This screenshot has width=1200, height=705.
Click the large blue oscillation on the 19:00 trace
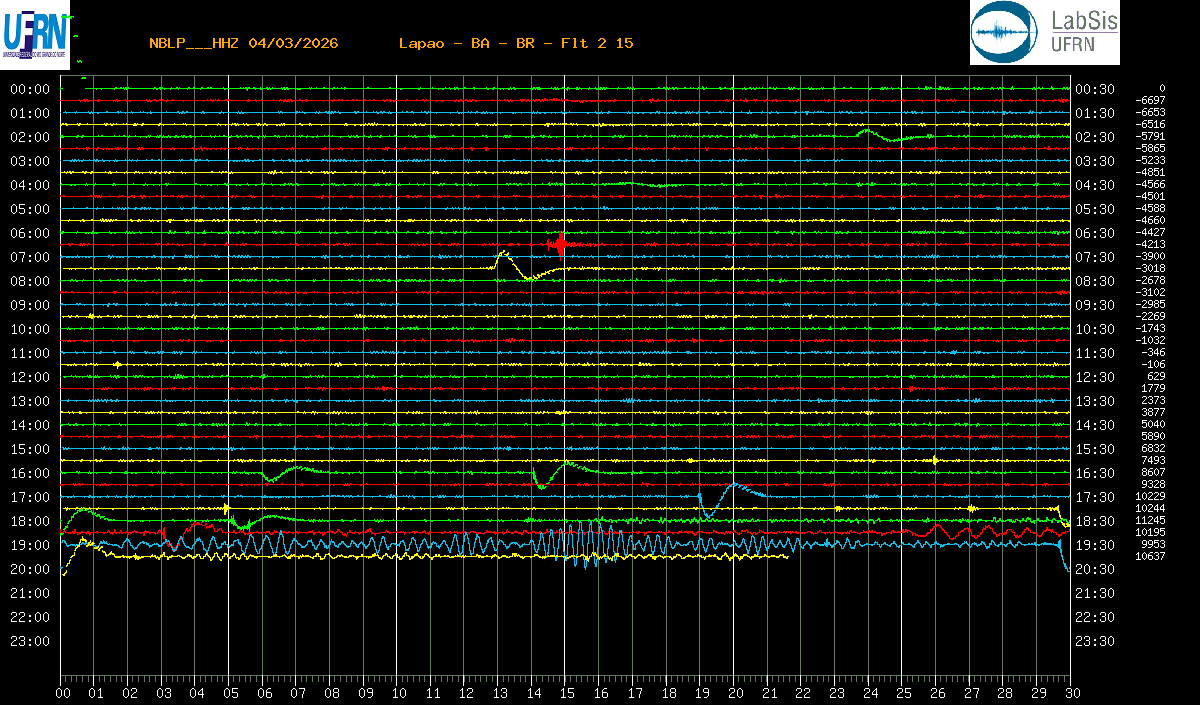pyautogui.click(x=580, y=545)
